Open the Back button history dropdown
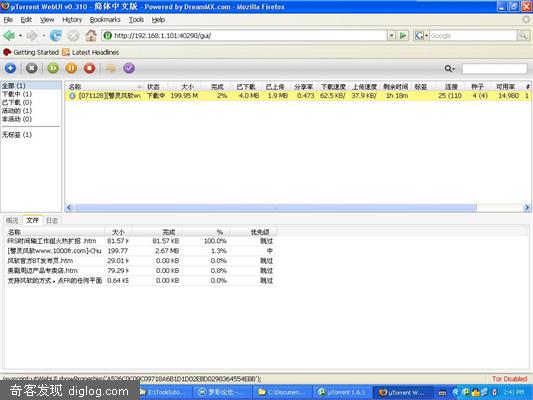 pyautogui.click(x=20, y=35)
